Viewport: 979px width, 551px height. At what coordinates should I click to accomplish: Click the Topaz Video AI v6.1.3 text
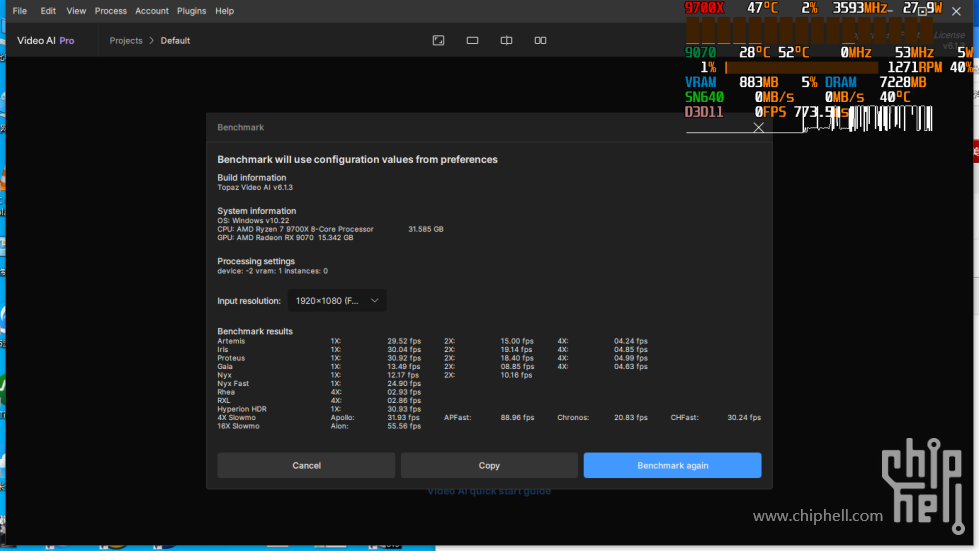[x=255, y=187]
